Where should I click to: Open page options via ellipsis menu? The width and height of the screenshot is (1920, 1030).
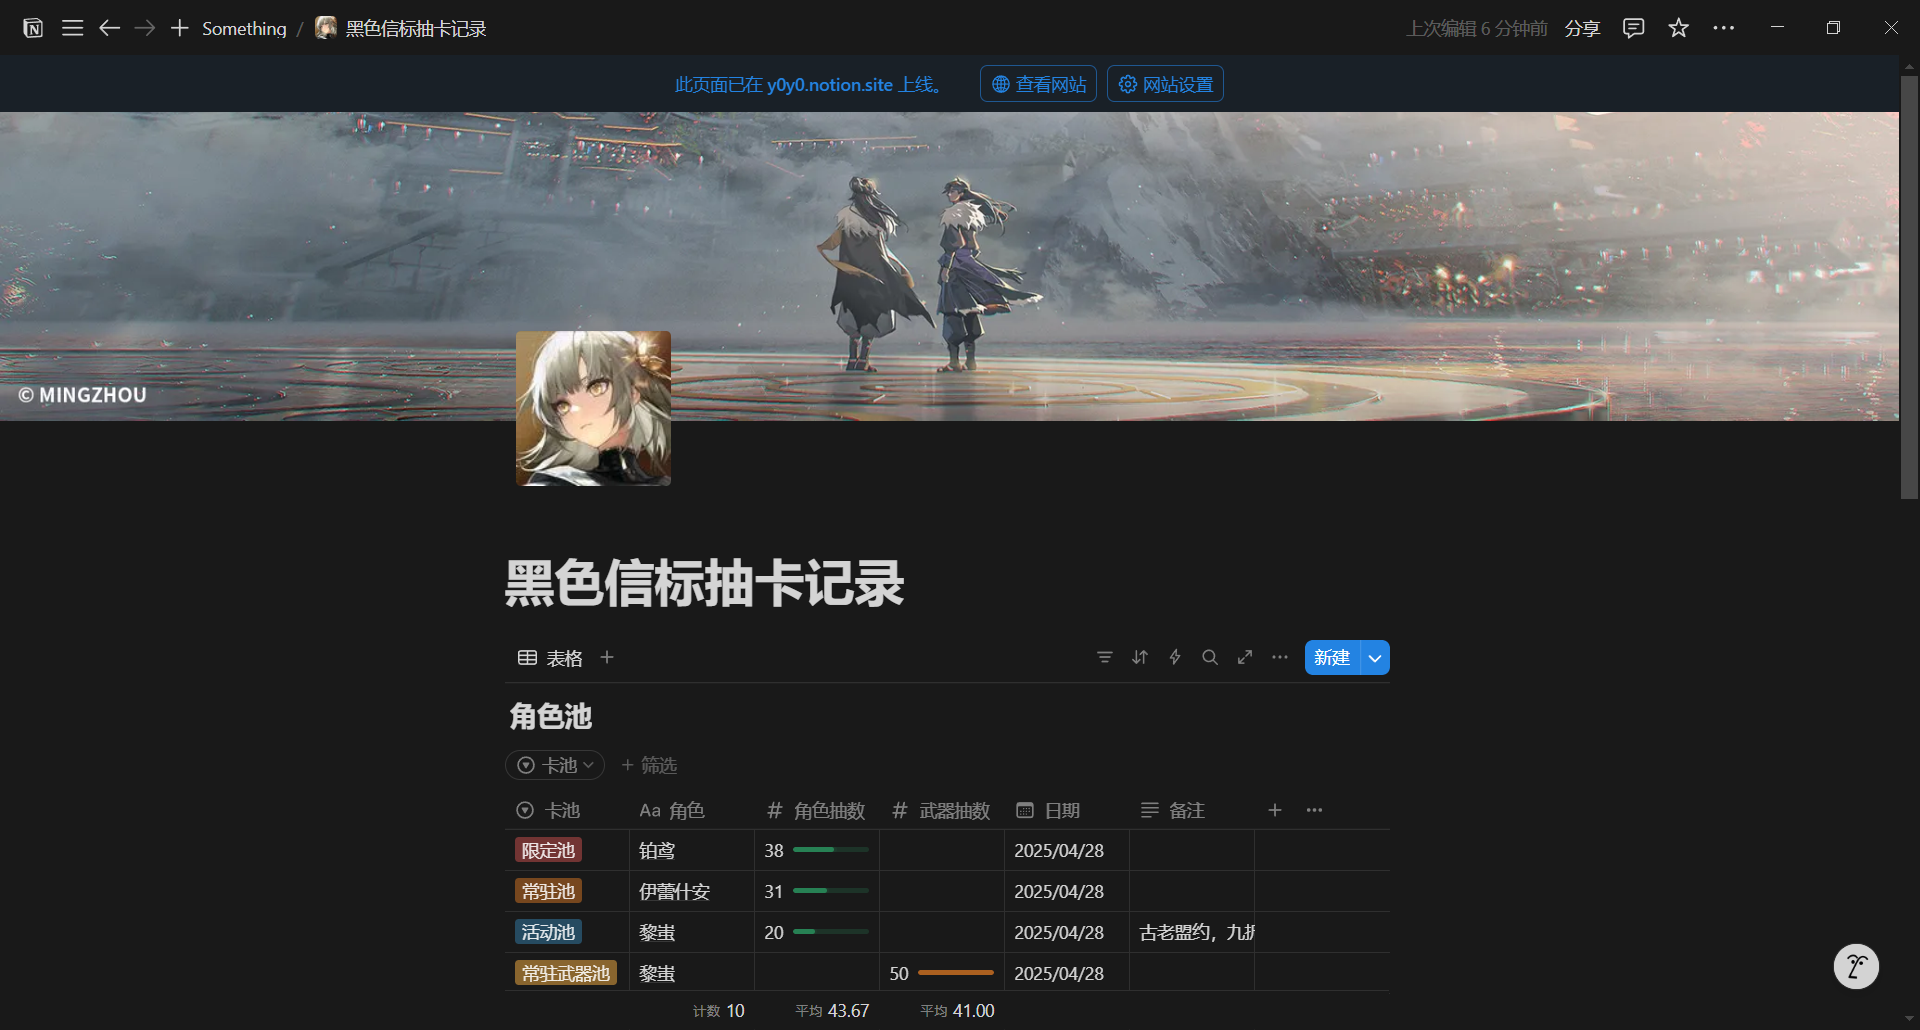point(1724,27)
